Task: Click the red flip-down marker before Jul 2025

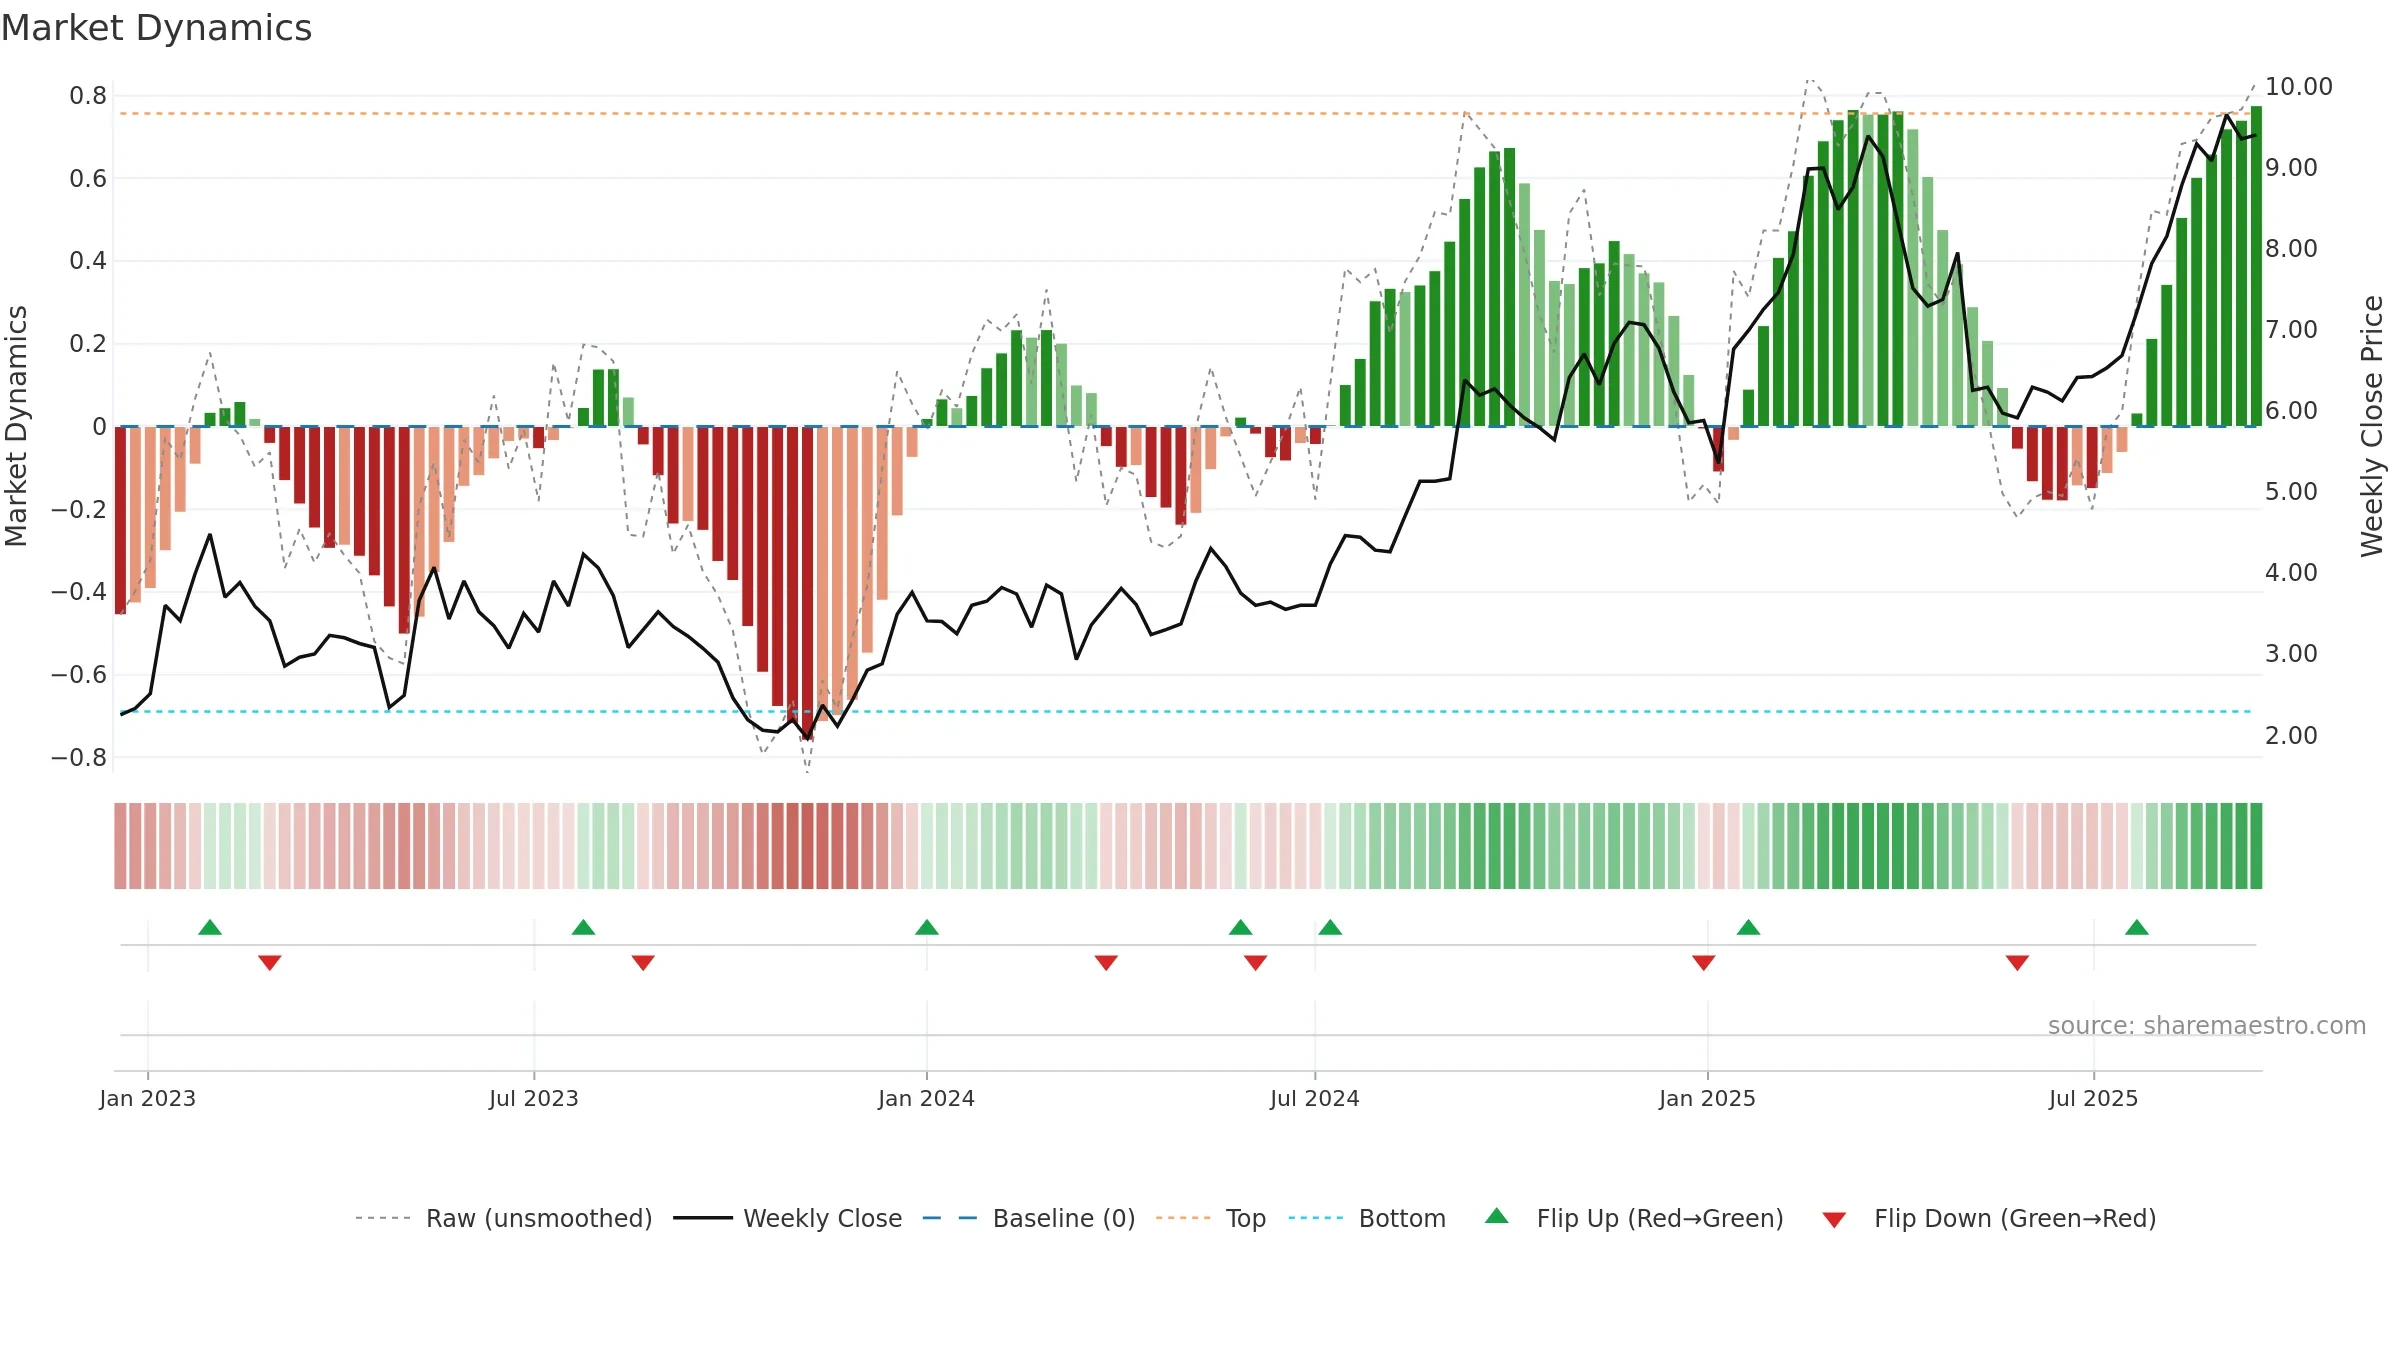Action: click(2017, 962)
